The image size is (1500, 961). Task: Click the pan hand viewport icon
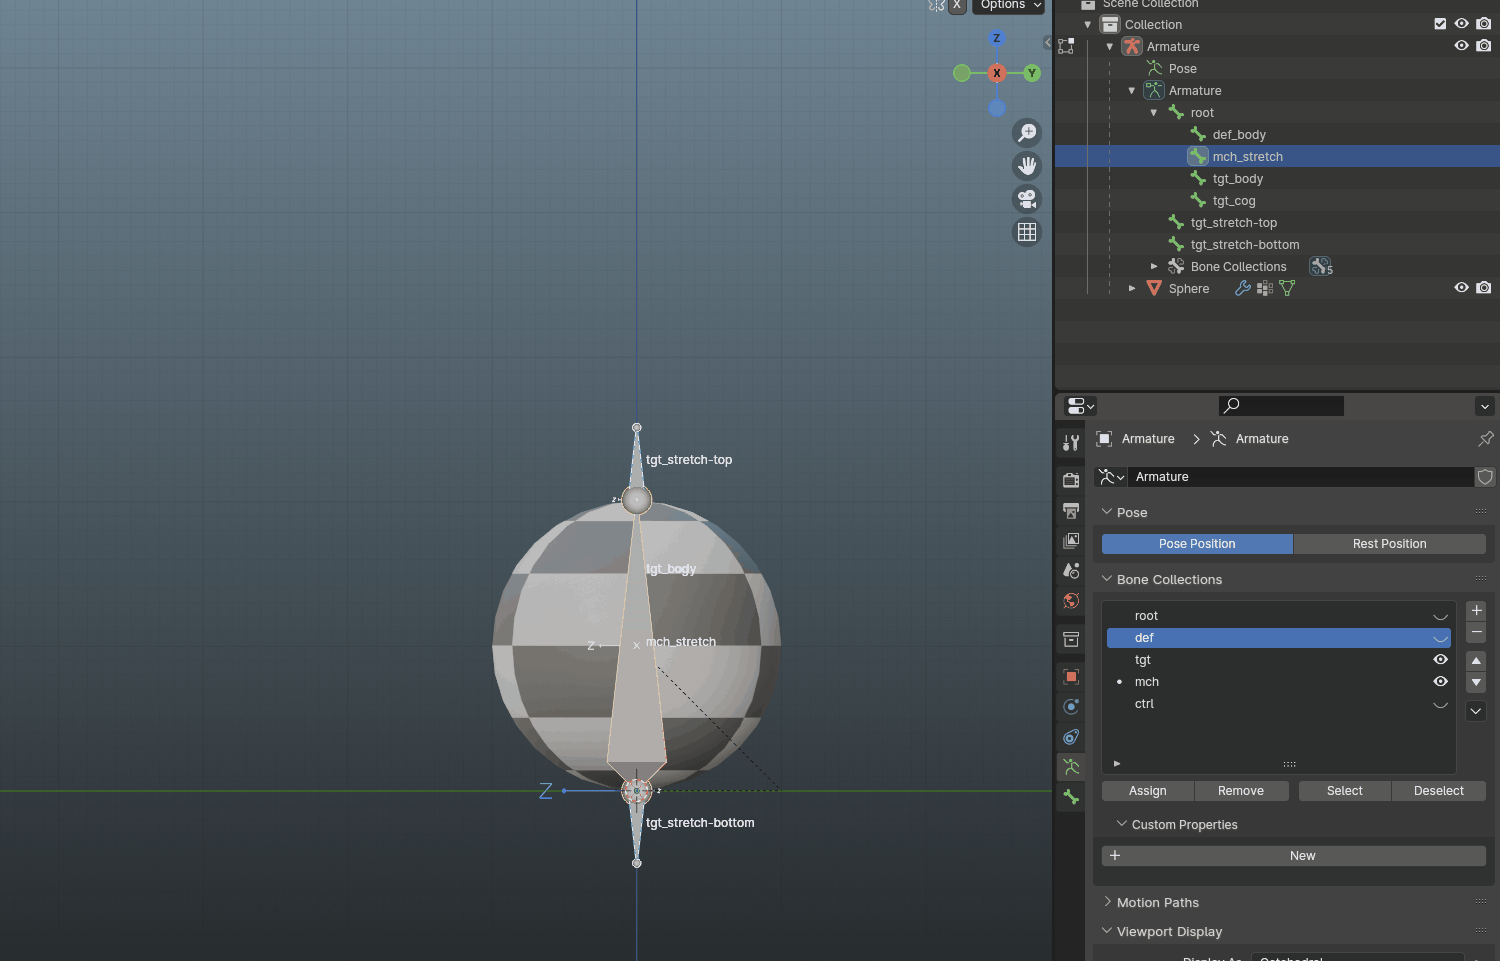pos(1027,166)
